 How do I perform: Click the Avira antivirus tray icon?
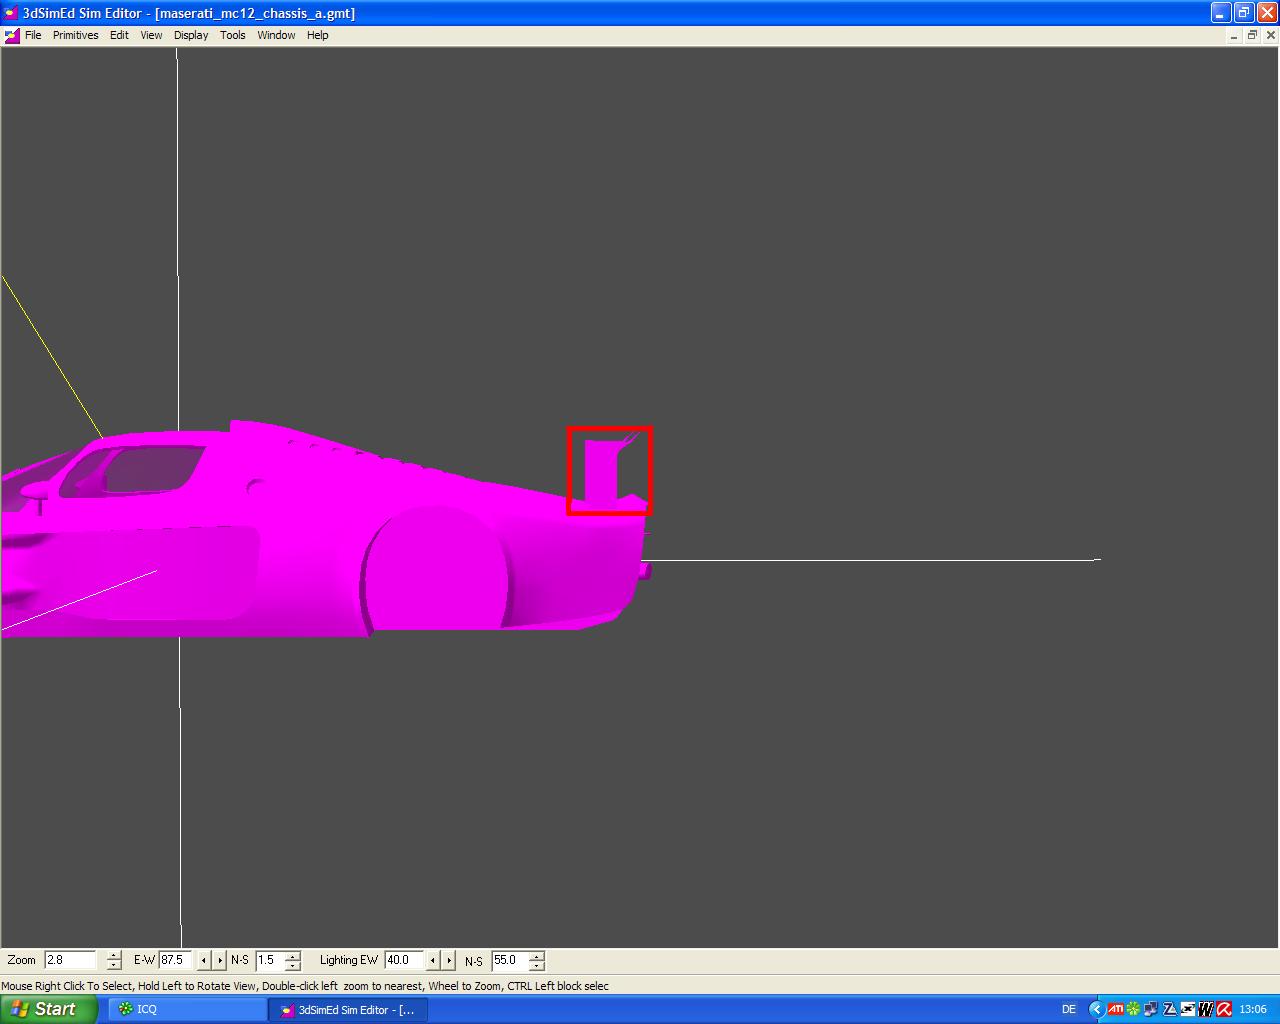(1223, 1009)
